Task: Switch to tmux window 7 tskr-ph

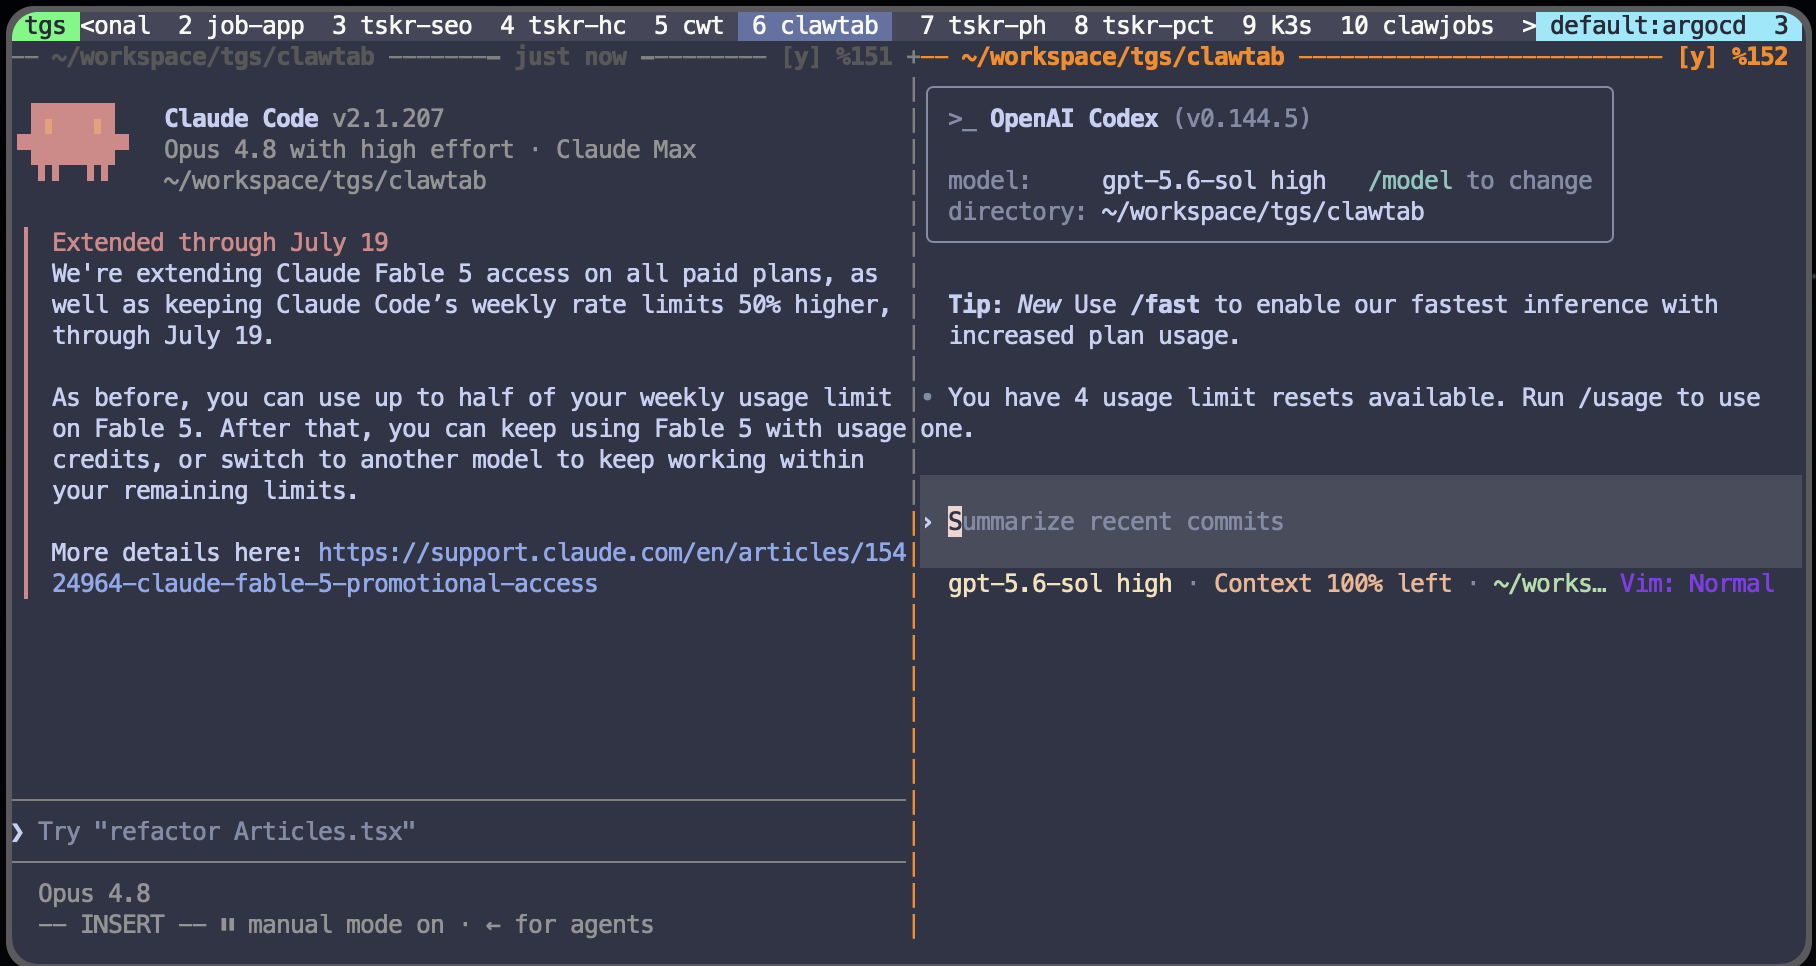Action: click(x=983, y=26)
